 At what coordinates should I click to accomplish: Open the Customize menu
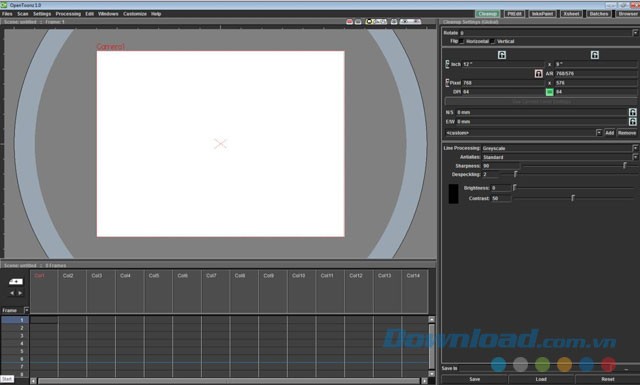click(135, 14)
